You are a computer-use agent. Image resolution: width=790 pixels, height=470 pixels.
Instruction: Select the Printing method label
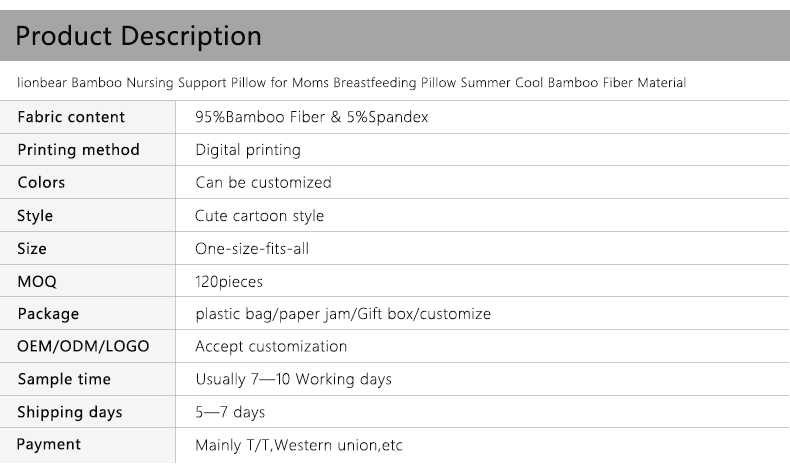pos(78,150)
